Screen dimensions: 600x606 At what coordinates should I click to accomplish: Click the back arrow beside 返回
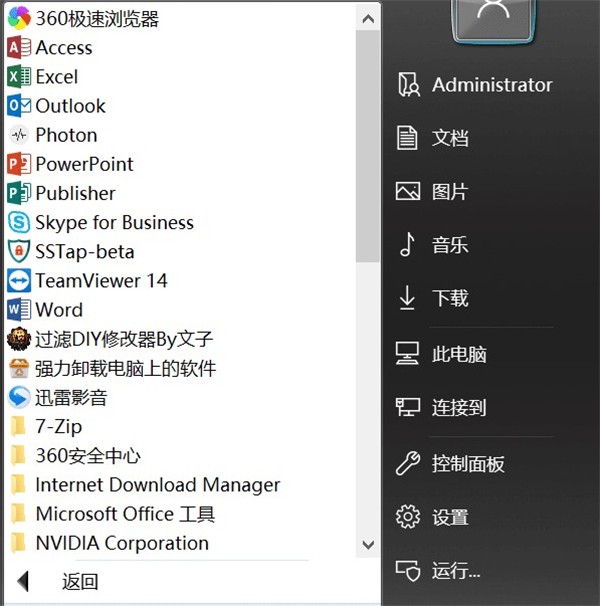23,581
